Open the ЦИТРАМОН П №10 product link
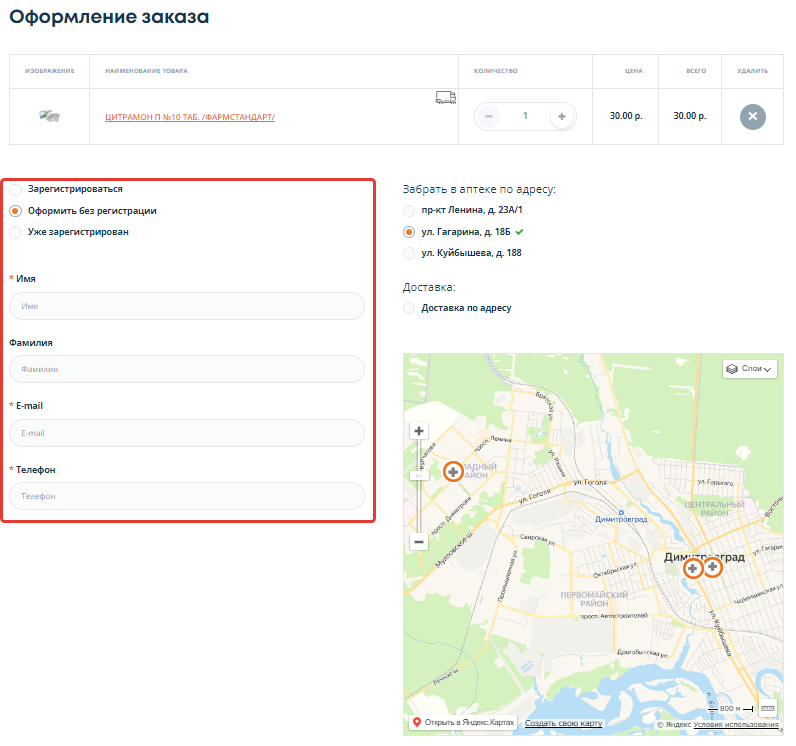 coord(189,117)
